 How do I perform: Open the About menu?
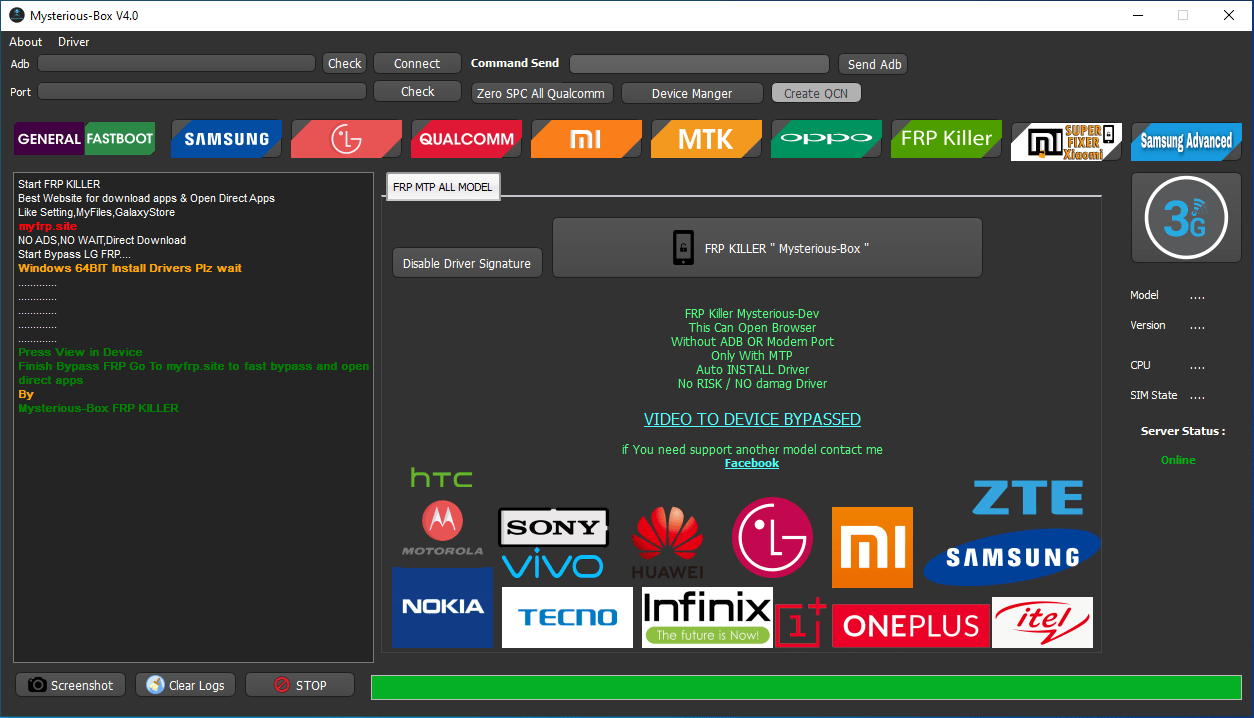coord(25,42)
